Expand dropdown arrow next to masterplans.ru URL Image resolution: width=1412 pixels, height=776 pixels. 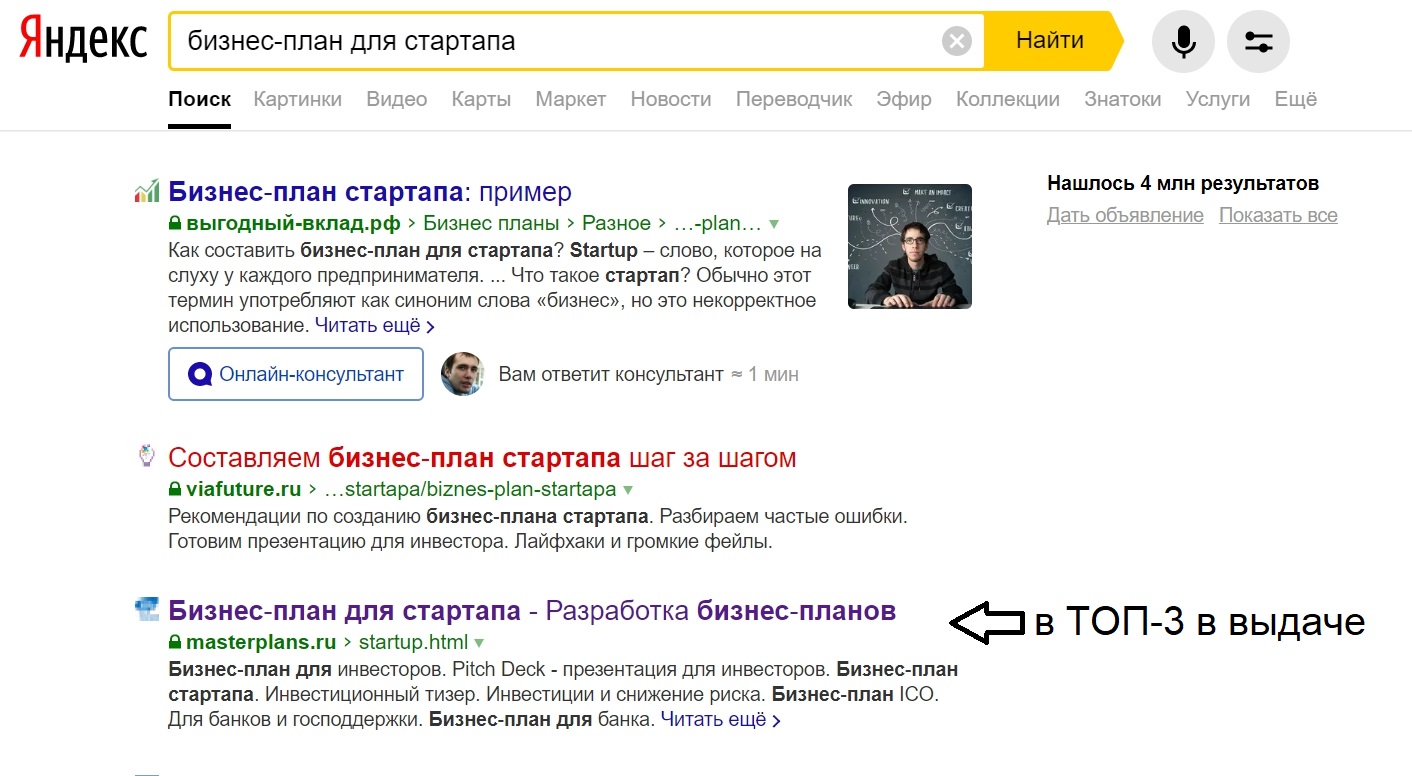[479, 642]
